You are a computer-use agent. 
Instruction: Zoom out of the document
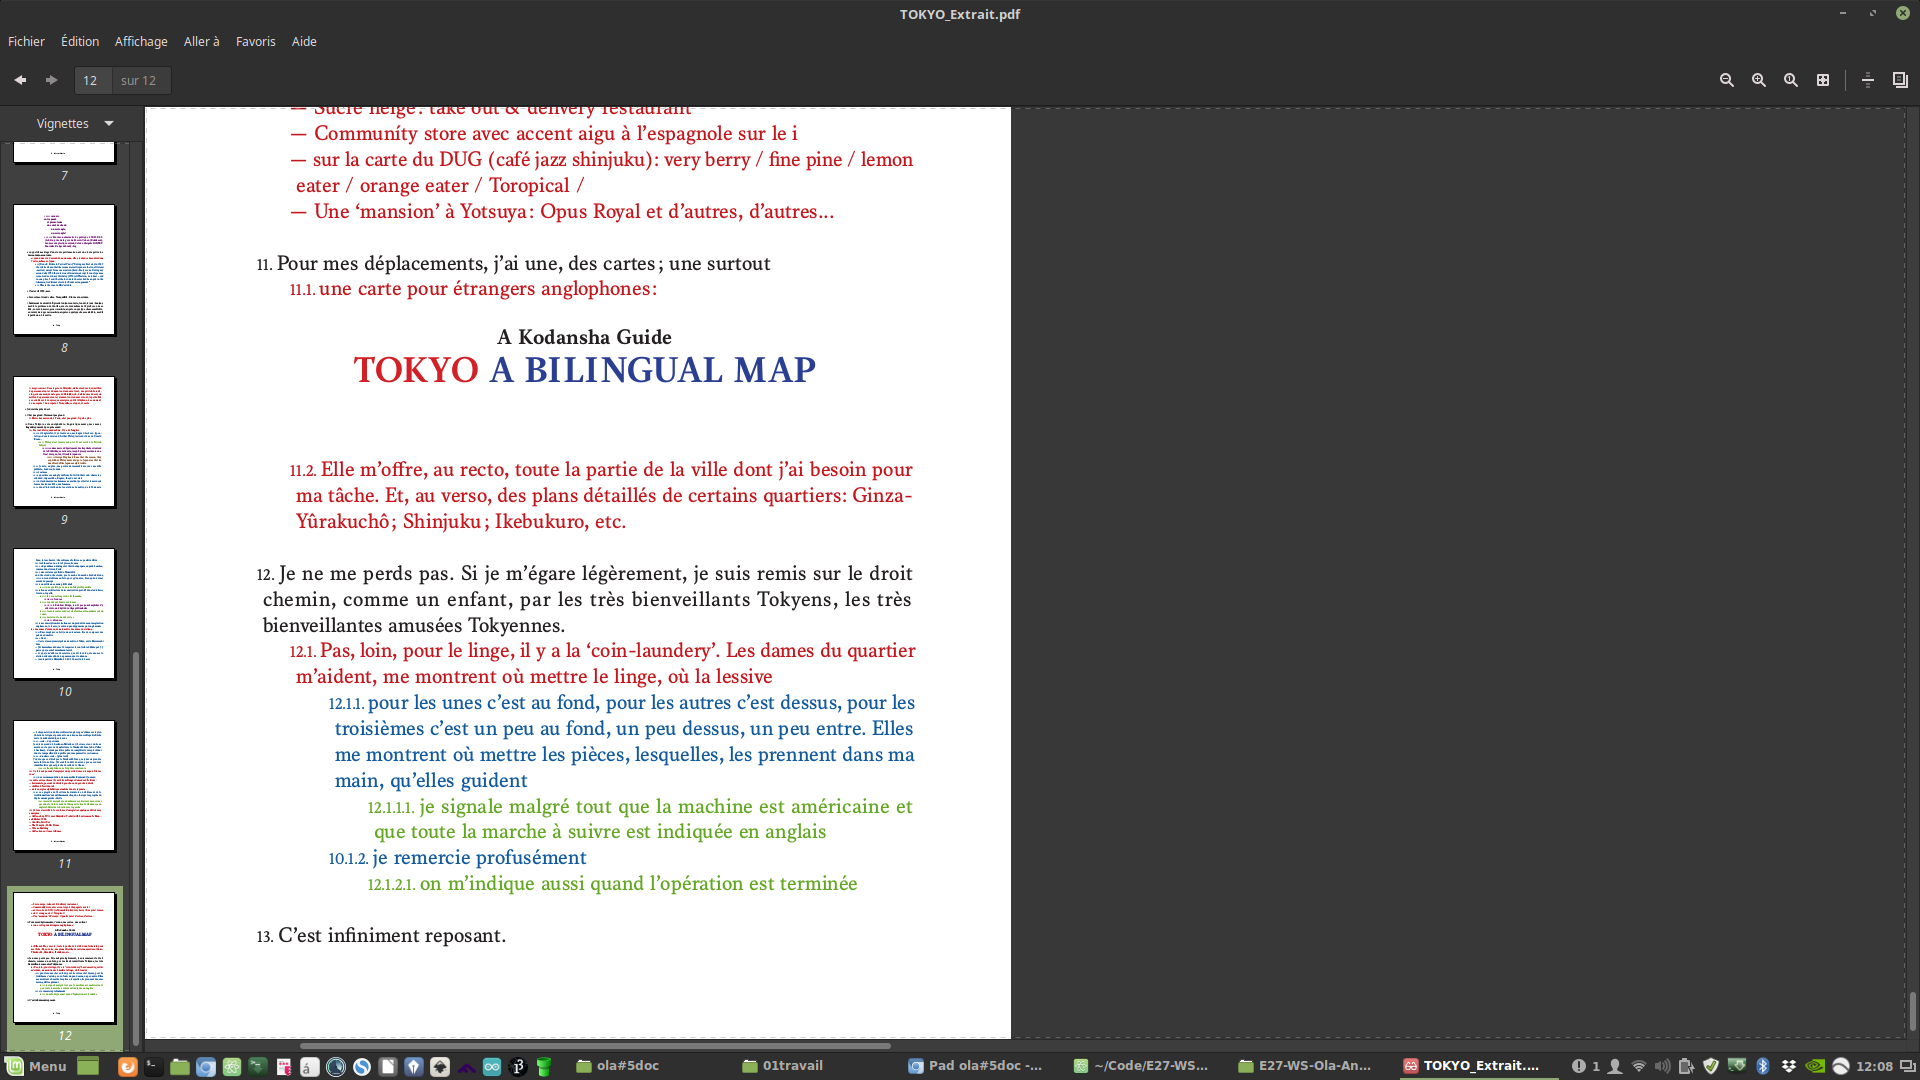(x=1727, y=80)
